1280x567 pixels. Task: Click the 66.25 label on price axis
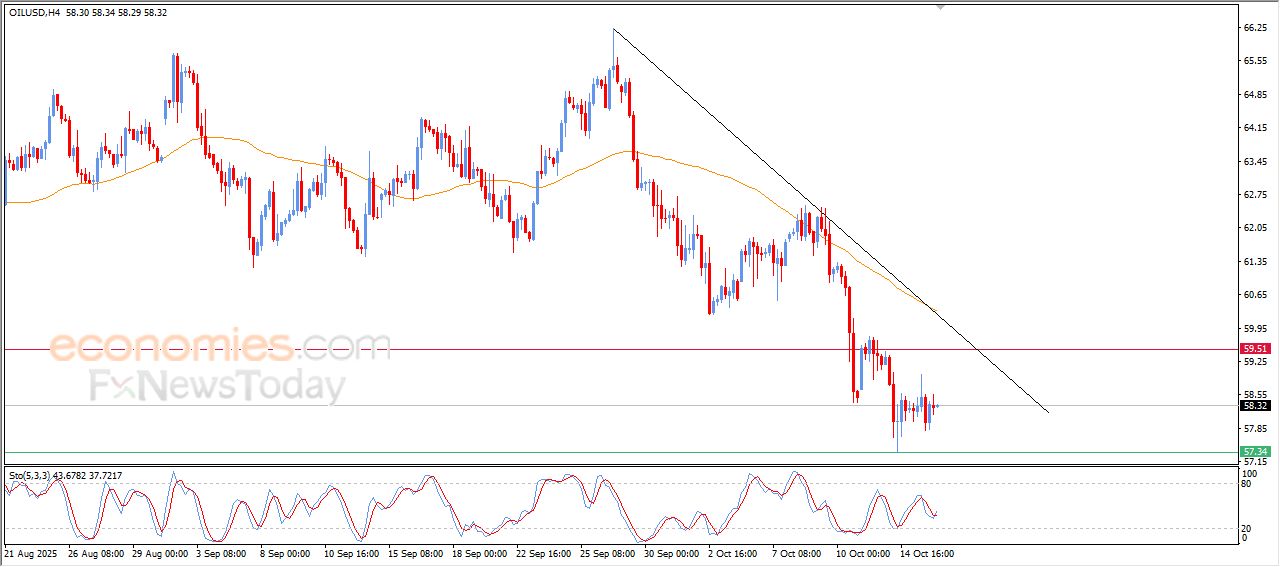click(x=1255, y=28)
